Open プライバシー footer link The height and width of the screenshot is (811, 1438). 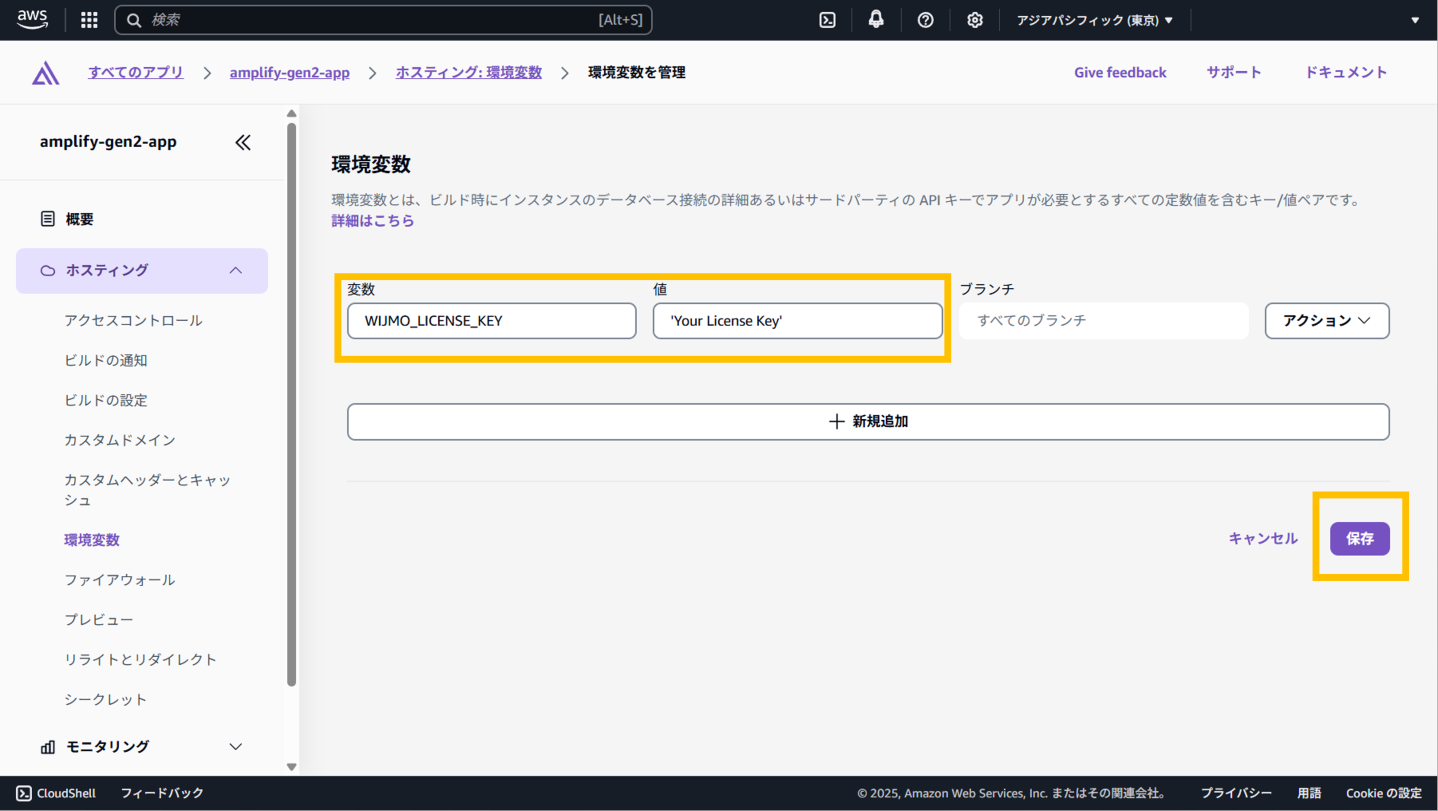pyautogui.click(x=1236, y=793)
